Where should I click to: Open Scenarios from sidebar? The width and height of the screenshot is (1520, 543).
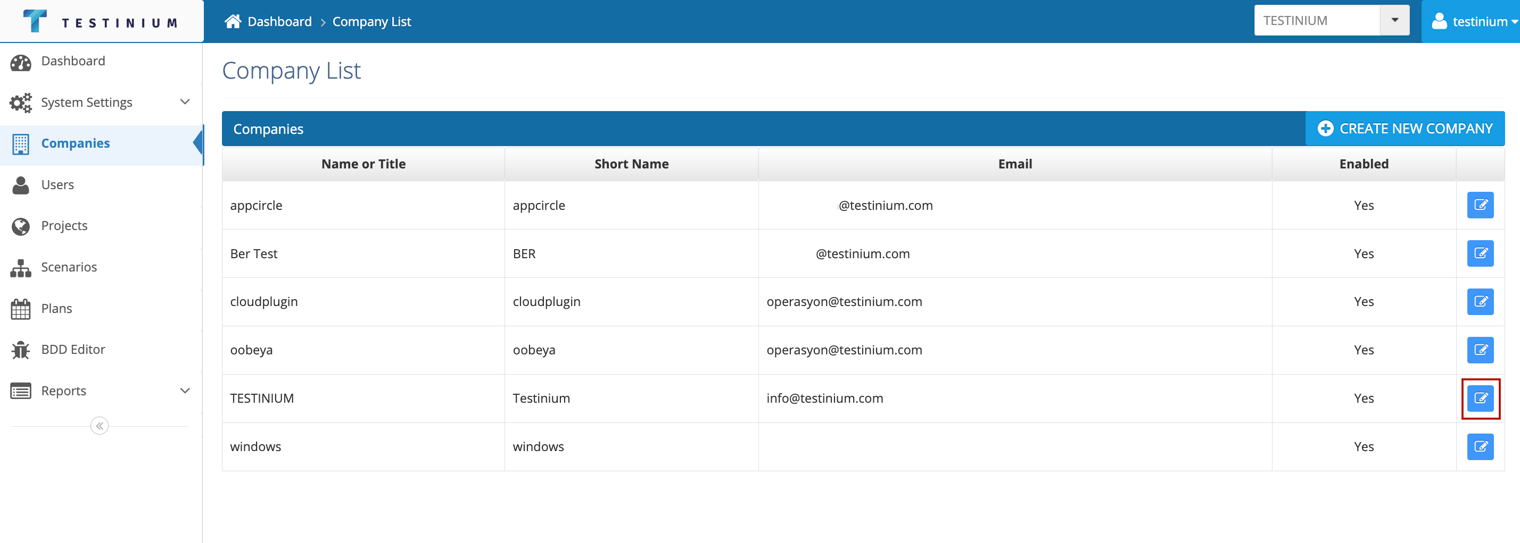click(x=102, y=267)
